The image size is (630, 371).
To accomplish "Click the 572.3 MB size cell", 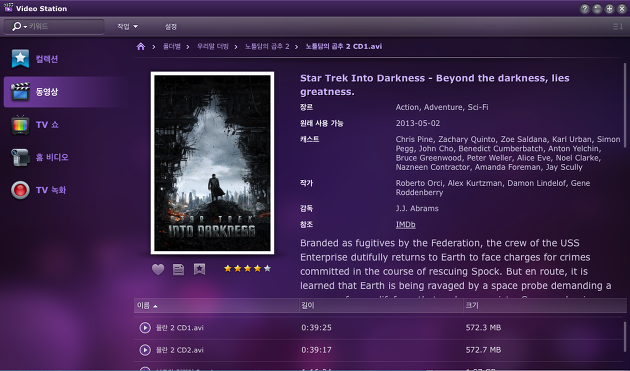I will tap(483, 328).
